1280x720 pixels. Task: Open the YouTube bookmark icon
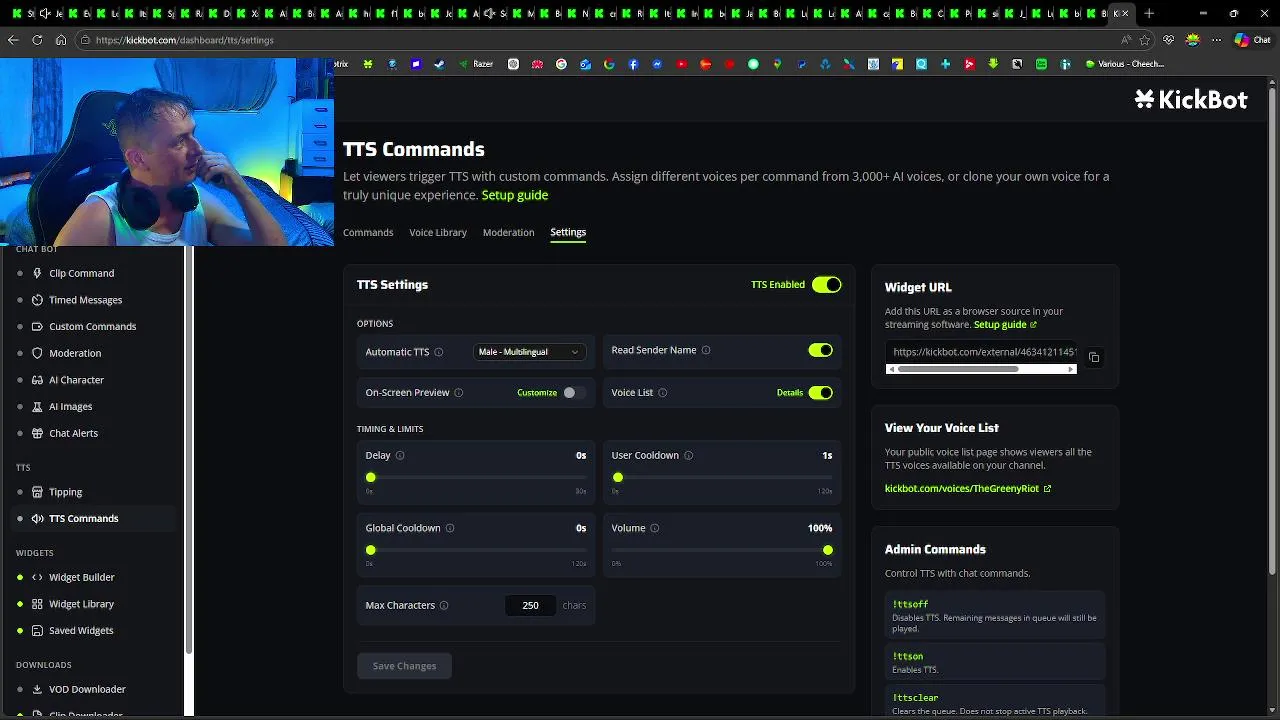click(682, 64)
